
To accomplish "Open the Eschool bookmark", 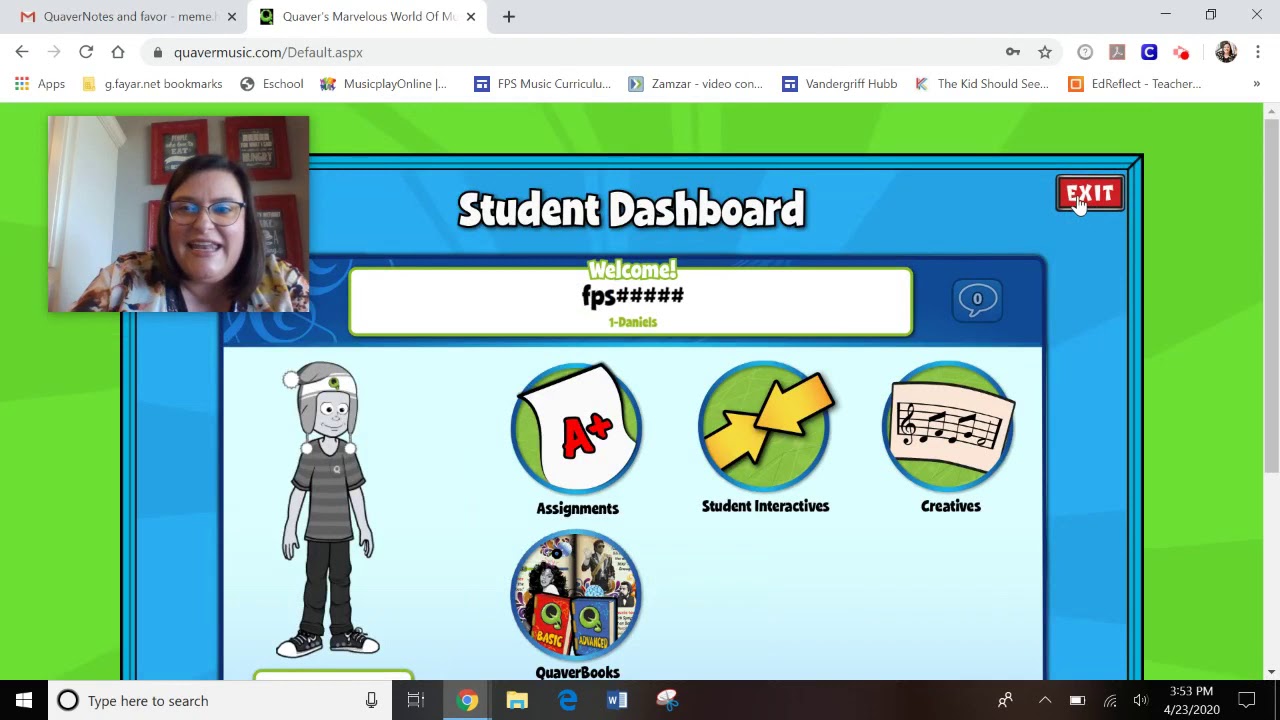I will [x=271, y=84].
